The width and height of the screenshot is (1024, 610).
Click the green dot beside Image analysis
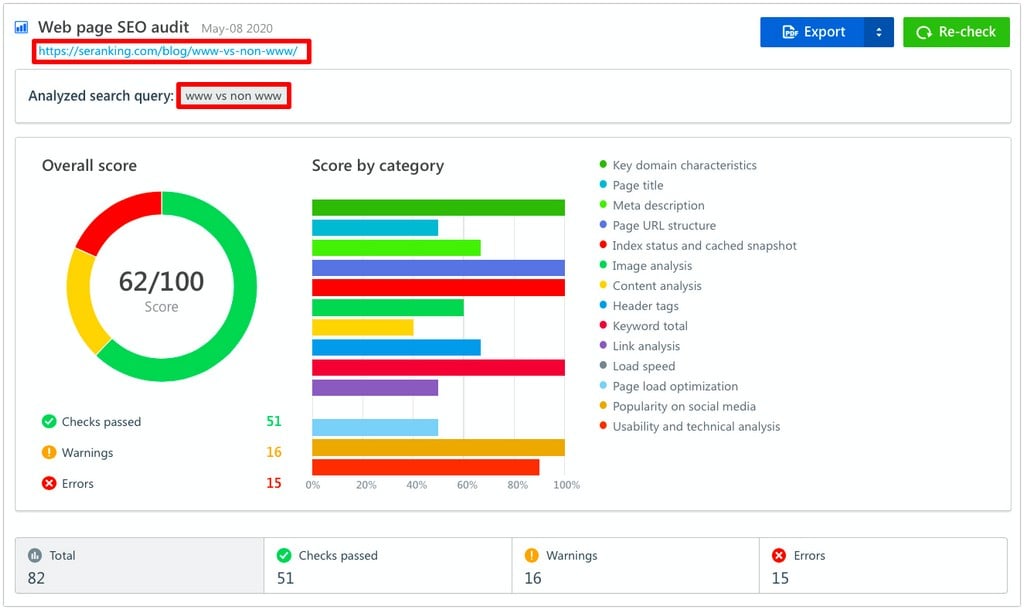click(602, 265)
